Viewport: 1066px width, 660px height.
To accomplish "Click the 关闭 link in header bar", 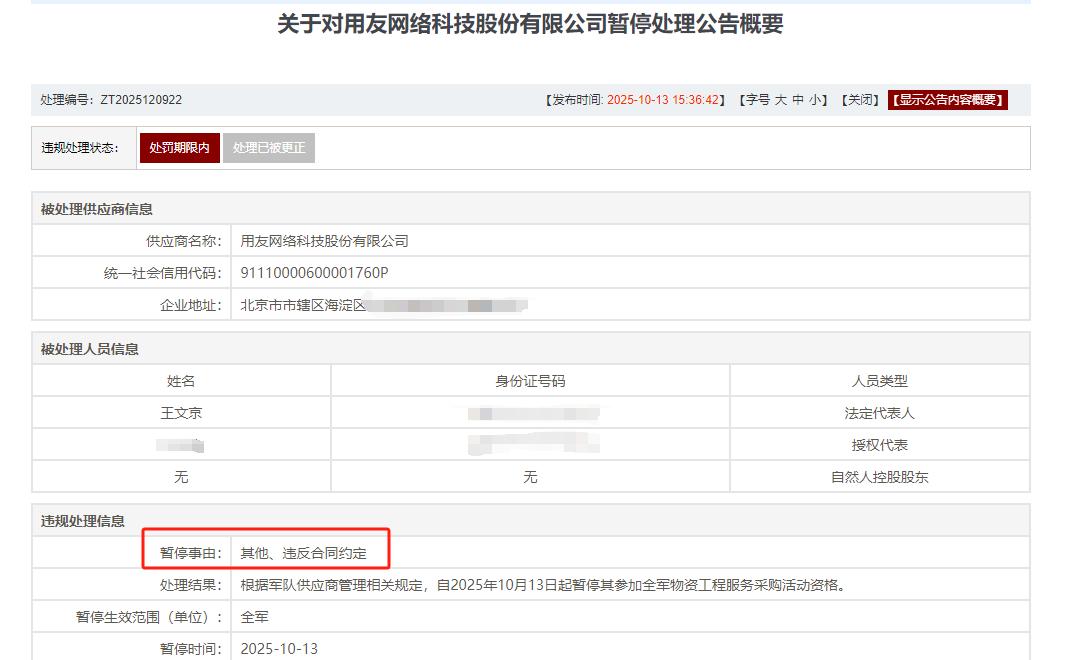I will 860,100.
